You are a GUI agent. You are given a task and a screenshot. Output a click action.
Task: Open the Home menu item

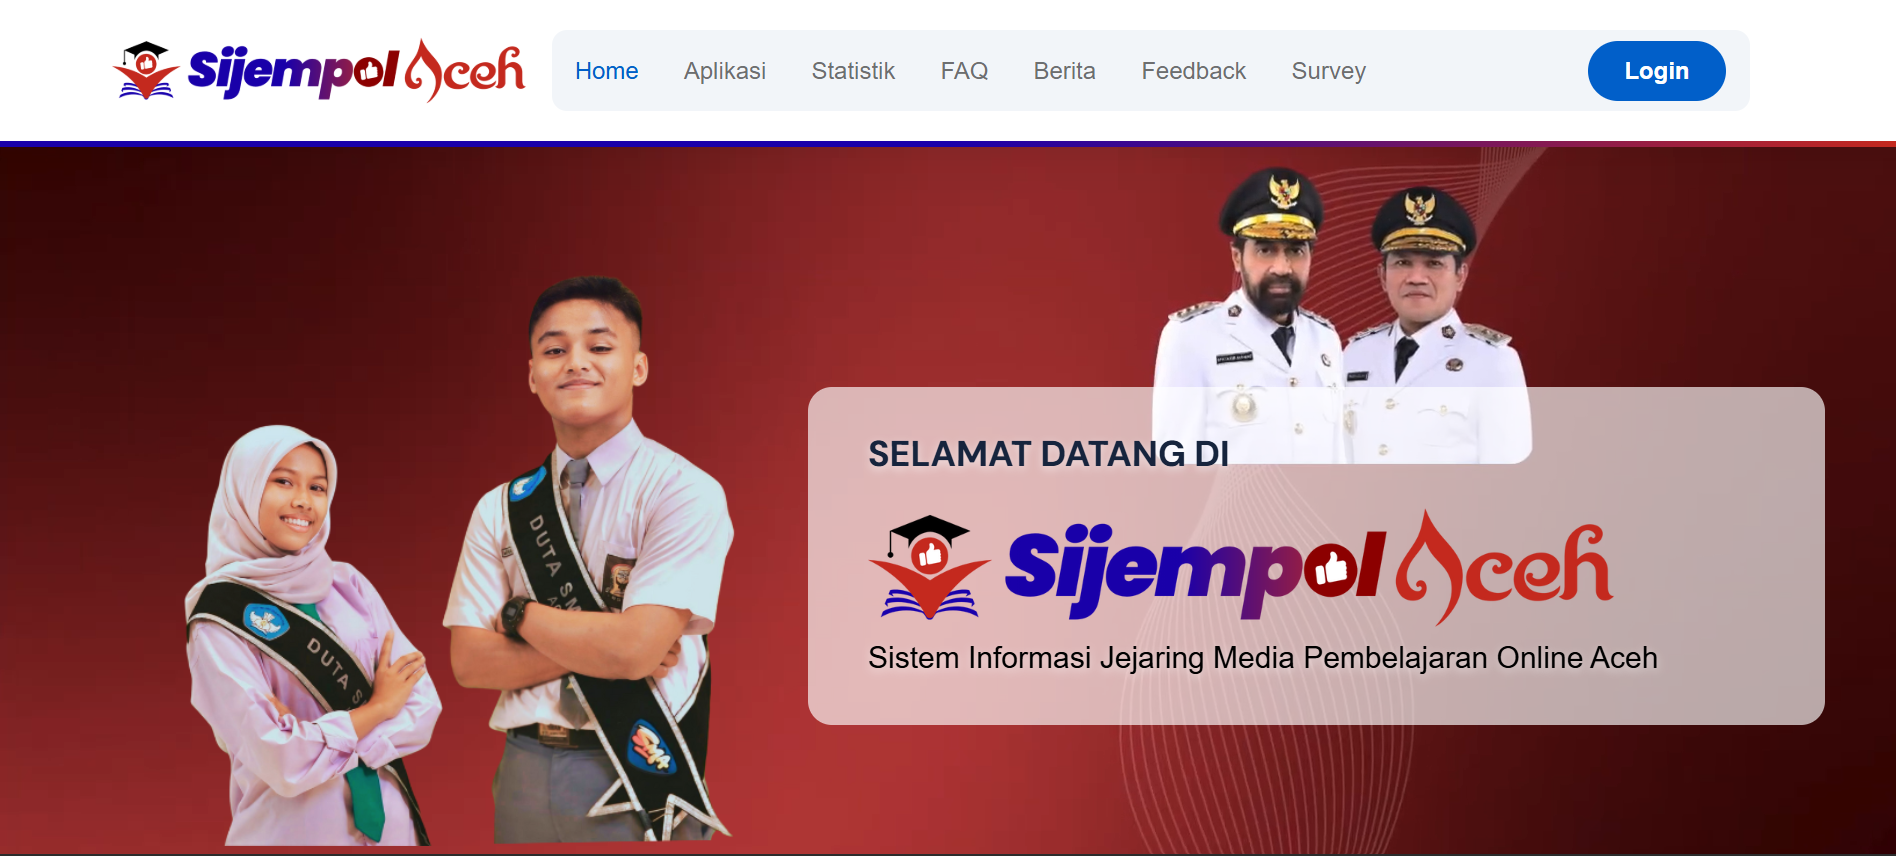tap(606, 71)
